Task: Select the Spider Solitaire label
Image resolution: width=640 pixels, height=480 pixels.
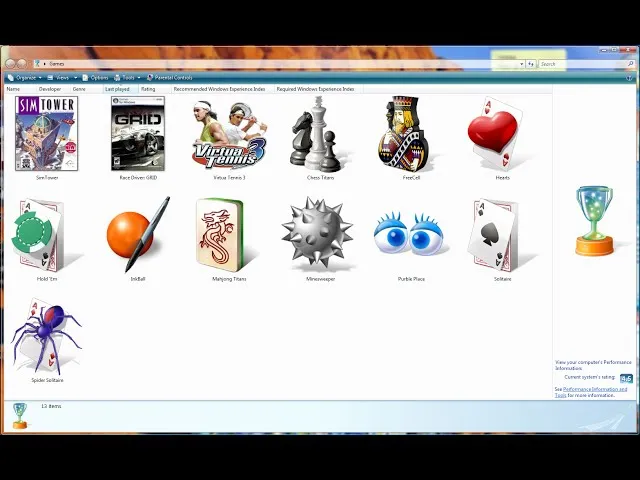Action: tap(47, 380)
